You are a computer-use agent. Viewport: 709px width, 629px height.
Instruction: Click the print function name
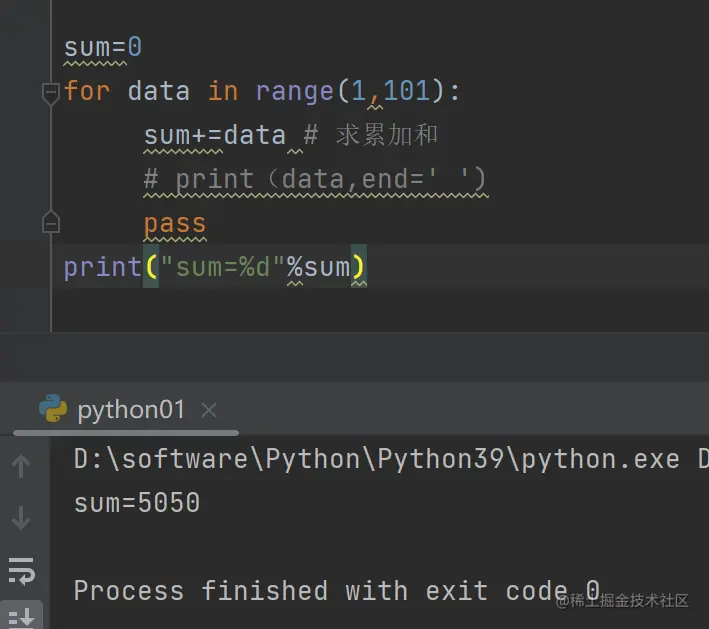point(102,267)
